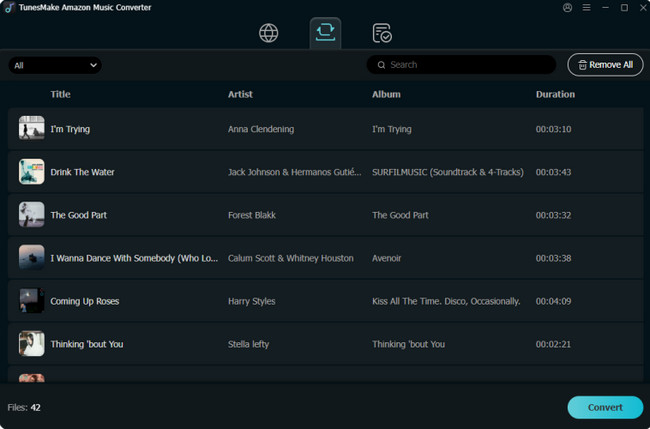The width and height of the screenshot is (650, 429).
Task: Click the Title column header
Action: tap(61, 94)
